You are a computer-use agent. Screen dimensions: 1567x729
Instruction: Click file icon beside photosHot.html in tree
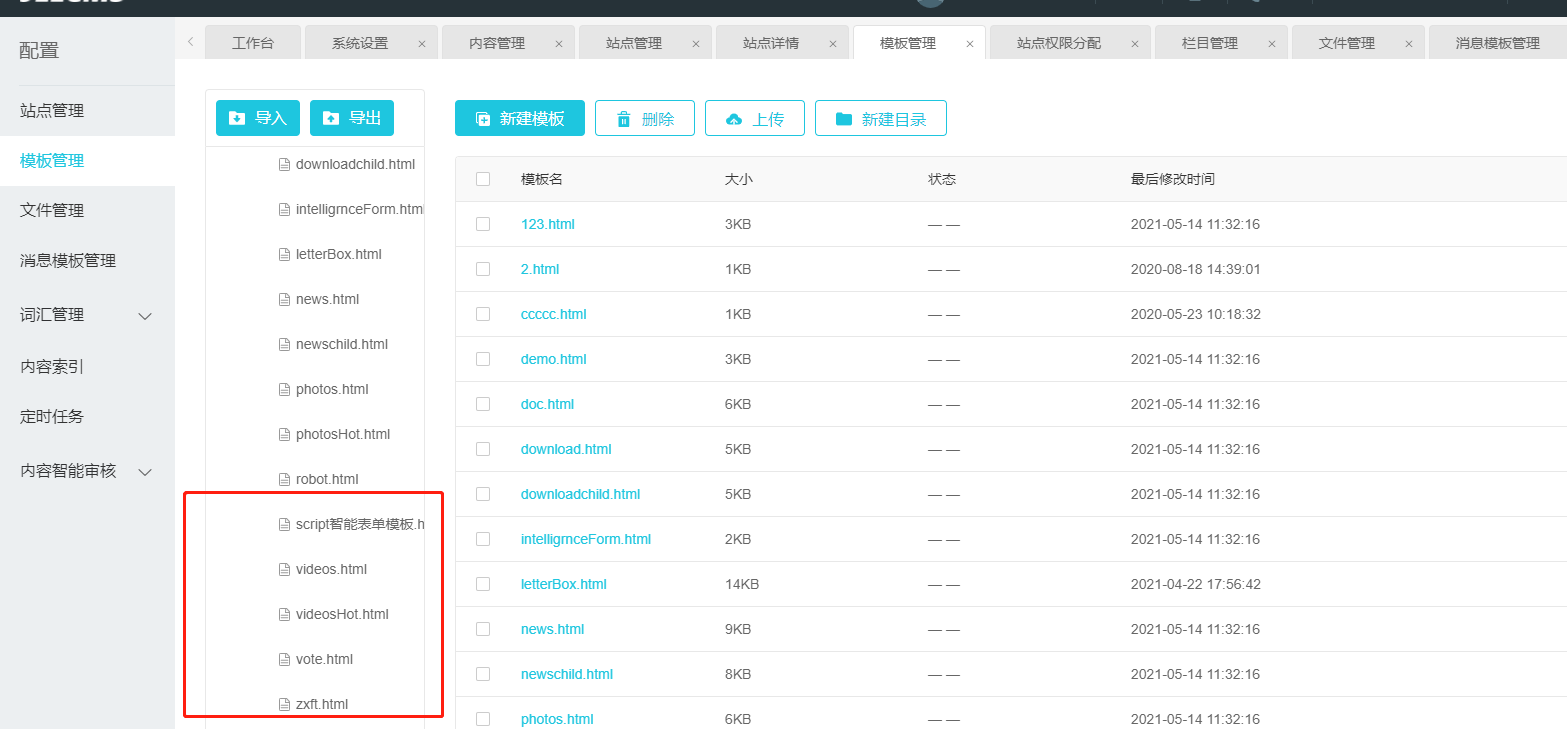tap(284, 434)
